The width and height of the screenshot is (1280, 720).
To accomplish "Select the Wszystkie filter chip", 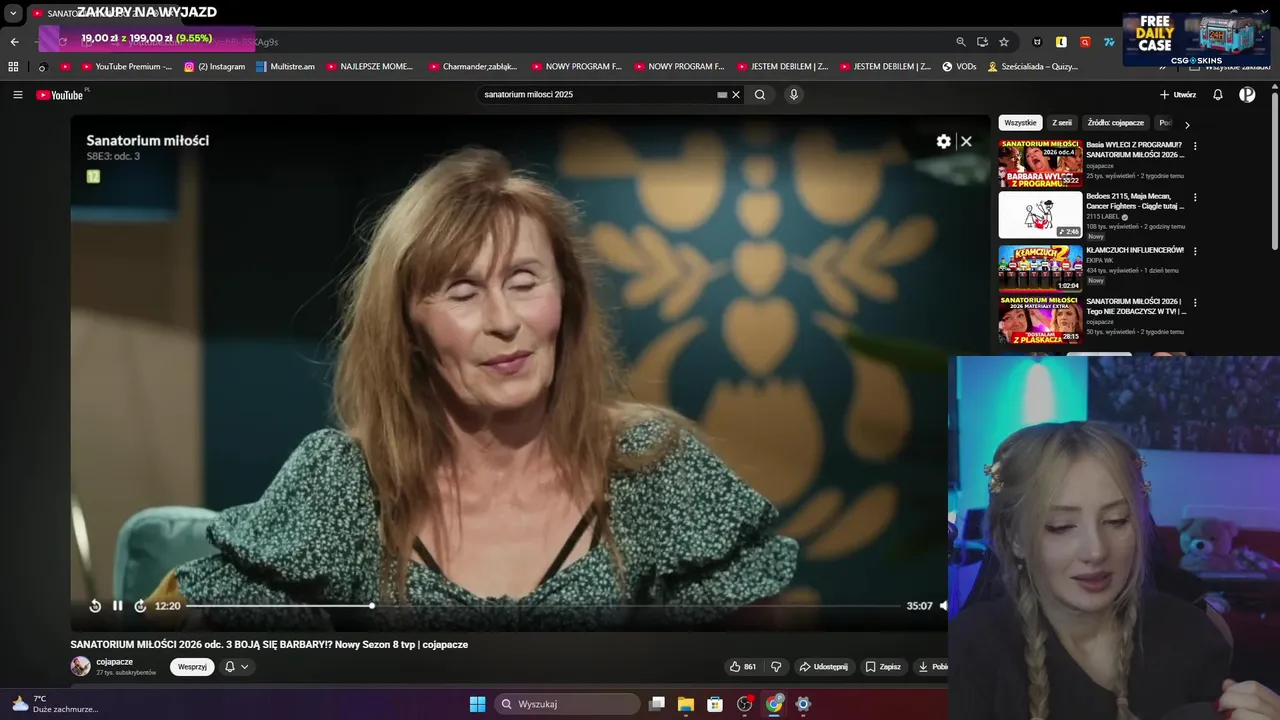I will [x=1020, y=123].
